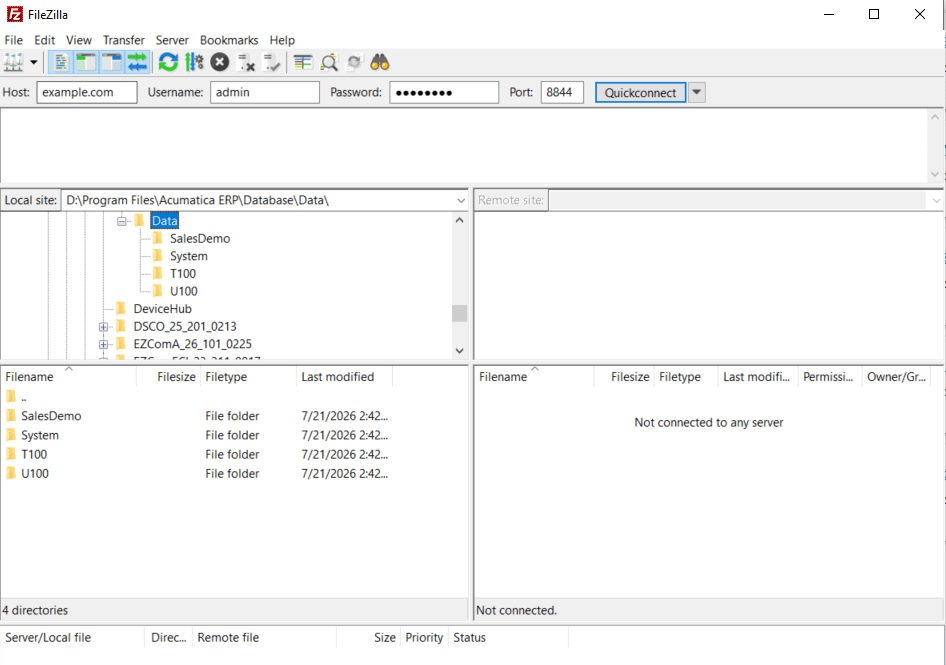The height and width of the screenshot is (665, 946).
Task: Toggle processing of transfer queue
Action: (x=194, y=62)
